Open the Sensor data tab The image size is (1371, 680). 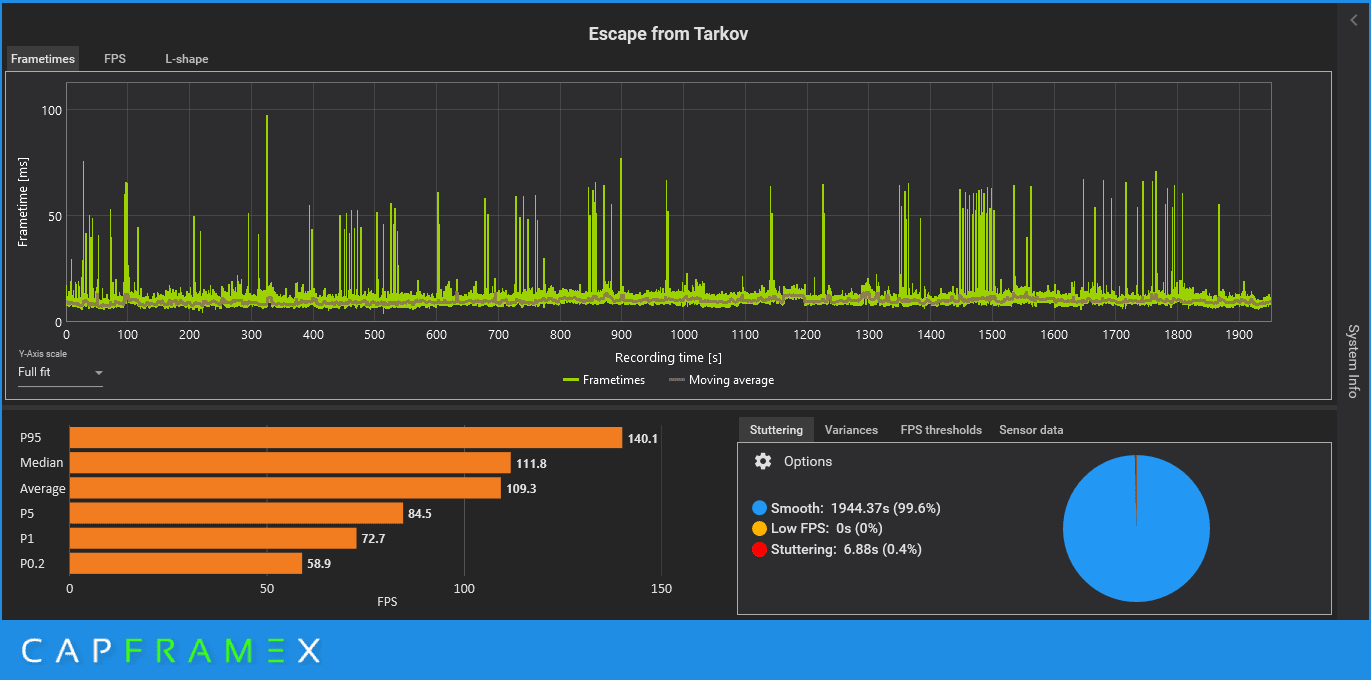[x=1031, y=430]
